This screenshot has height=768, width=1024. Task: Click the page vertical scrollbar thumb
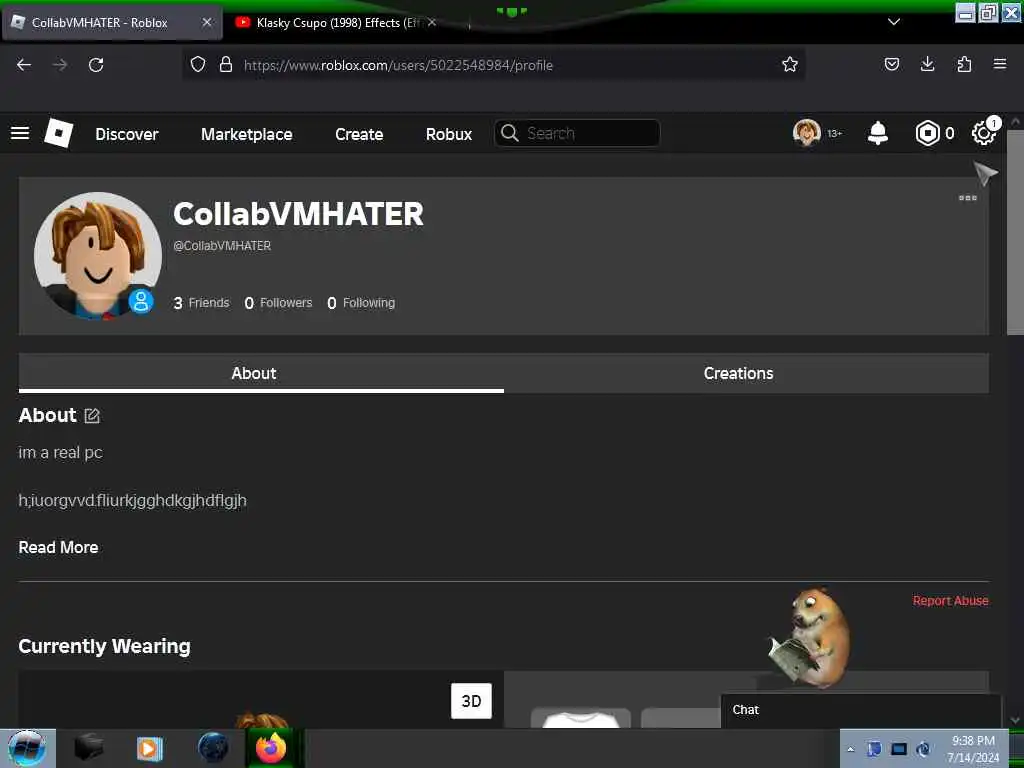coord(1015,232)
